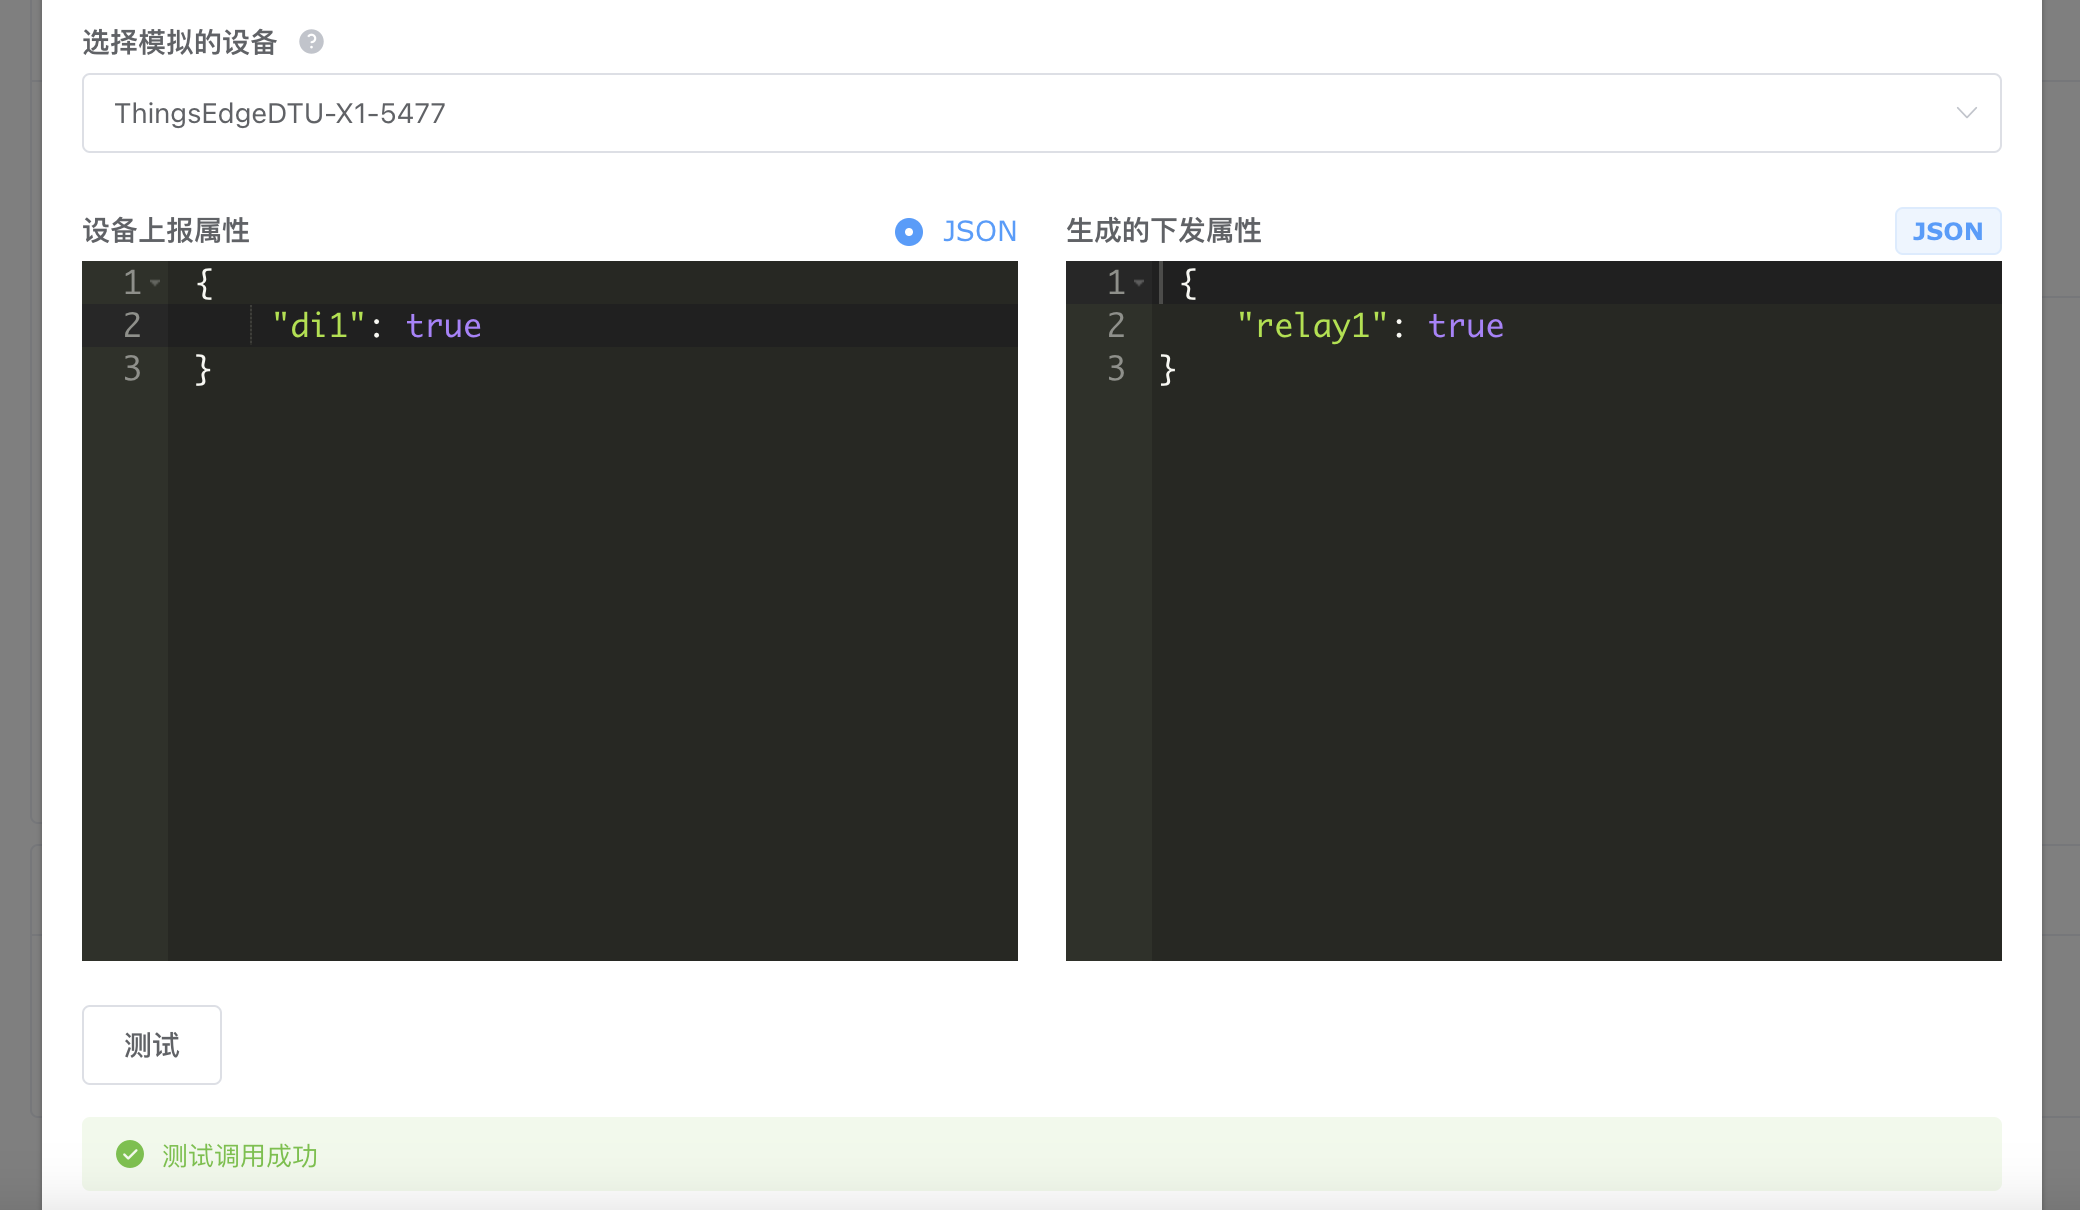
Task: Click the 测试调用成功 message text
Action: coord(240,1156)
